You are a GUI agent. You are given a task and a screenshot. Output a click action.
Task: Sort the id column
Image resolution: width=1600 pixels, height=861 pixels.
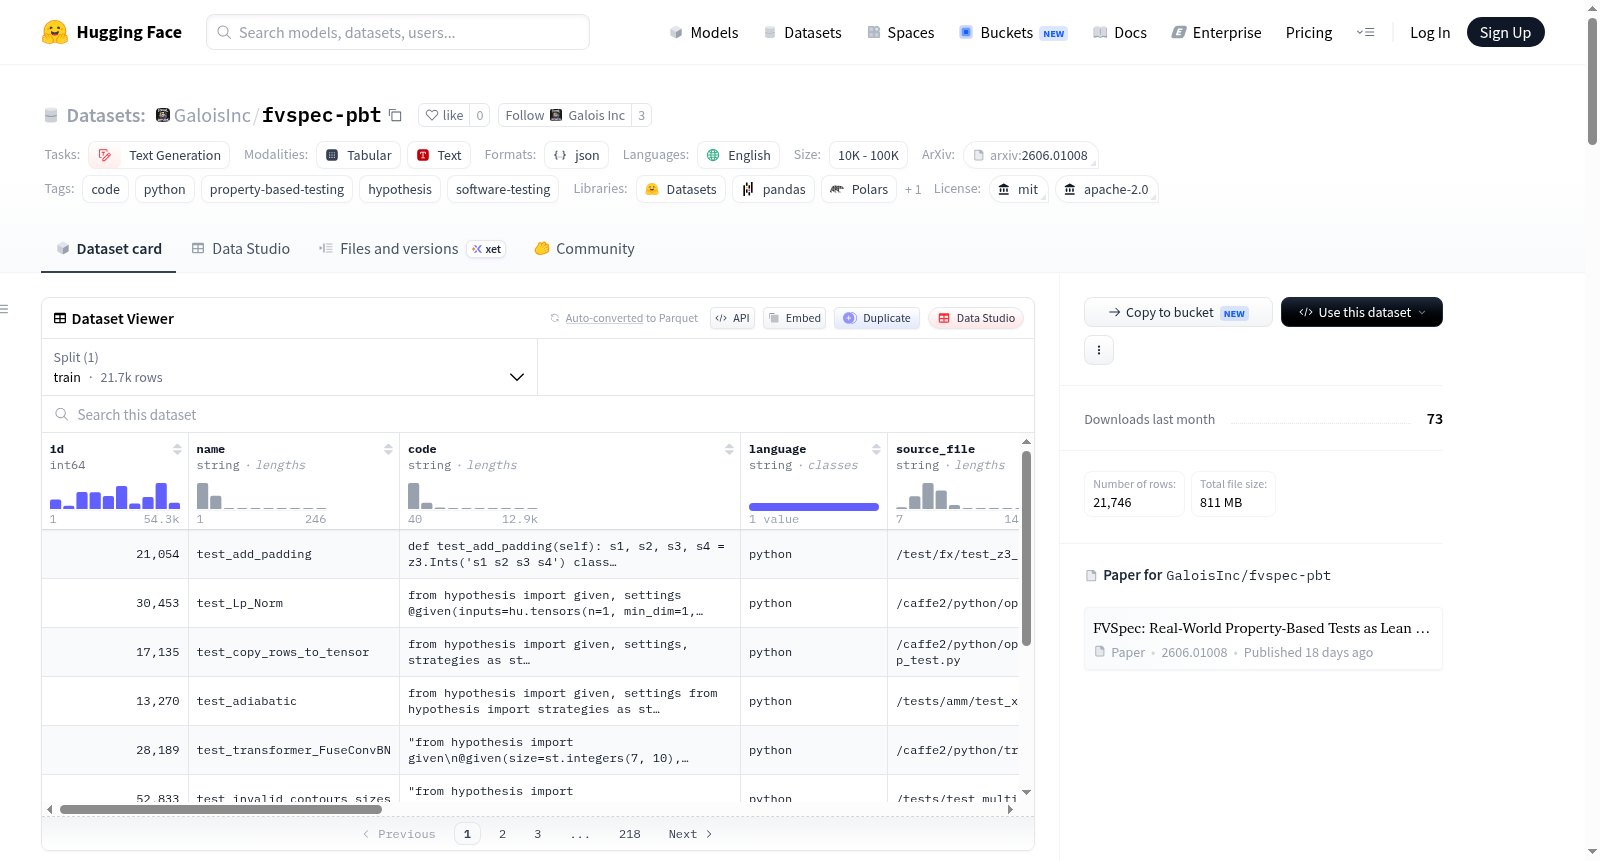click(177, 449)
